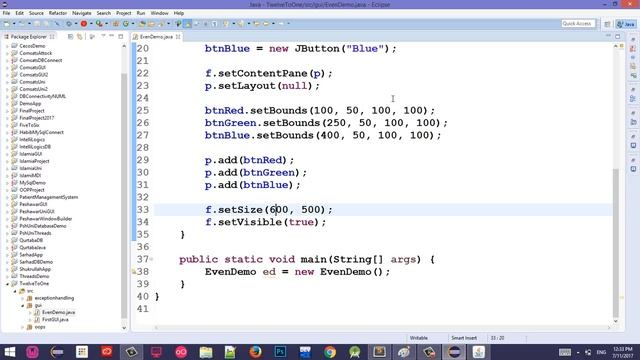Click Link with Editor icon in Package Explorer

(x=80, y=37)
